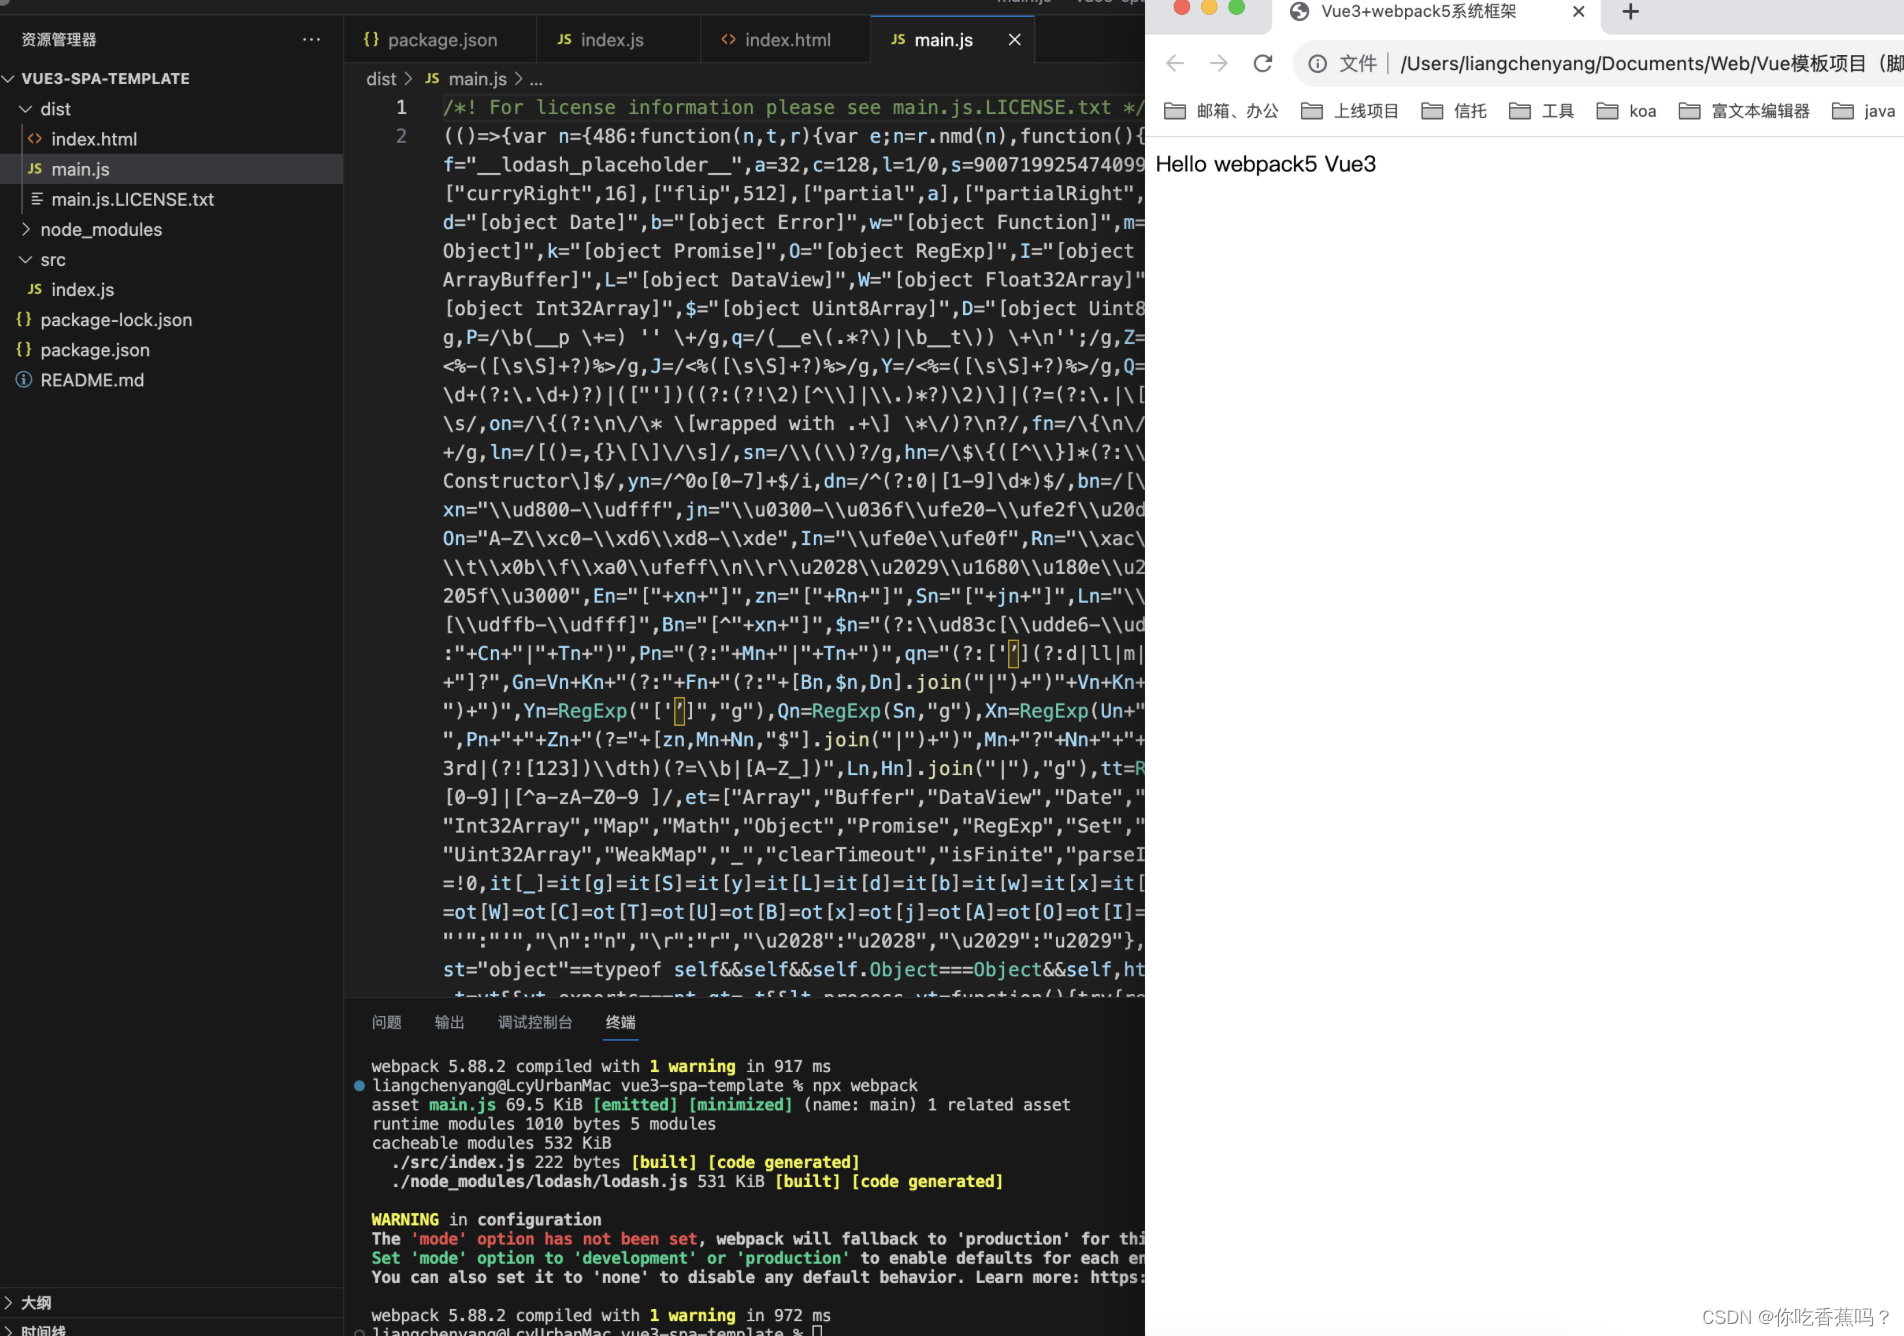Open index.js under src folder
The width and height of the screenshot is (1904, 1336).
pos(82,289)
